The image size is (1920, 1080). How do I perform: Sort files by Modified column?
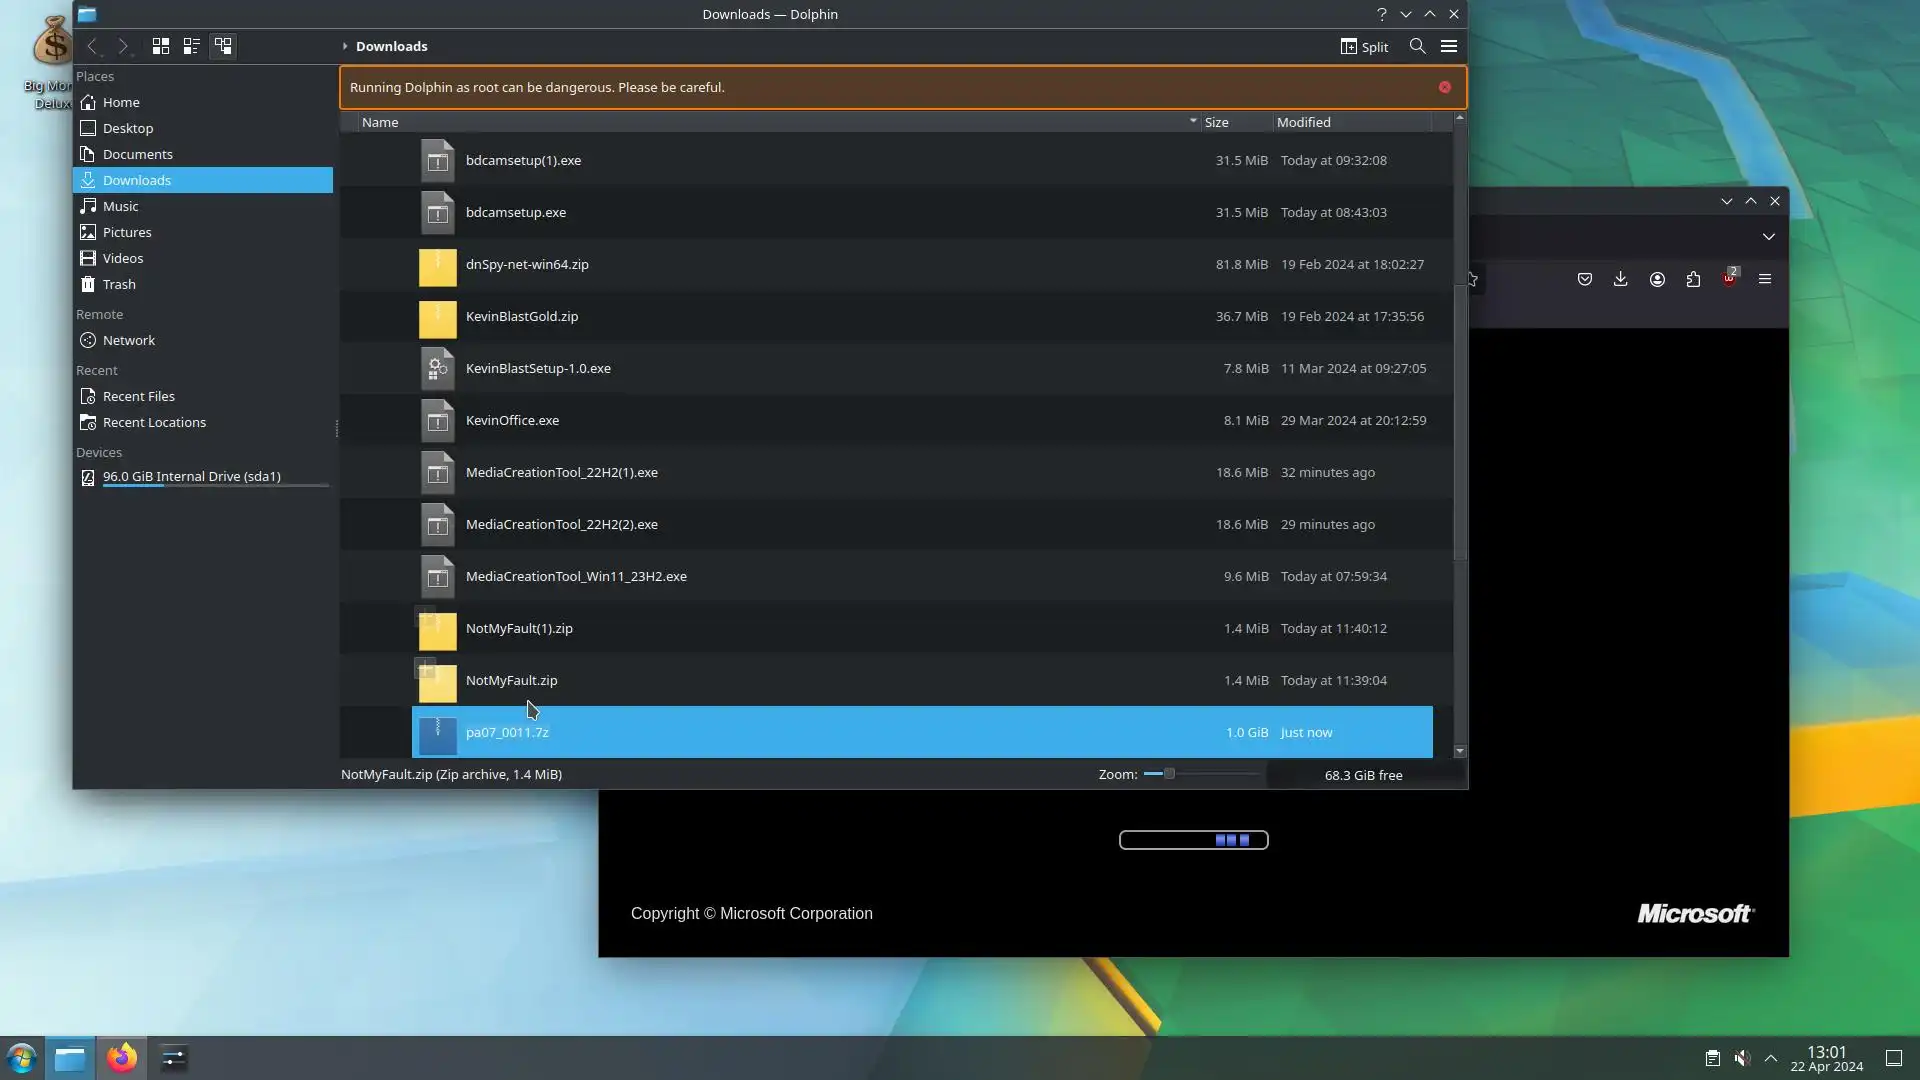[x=1303, y=122]
